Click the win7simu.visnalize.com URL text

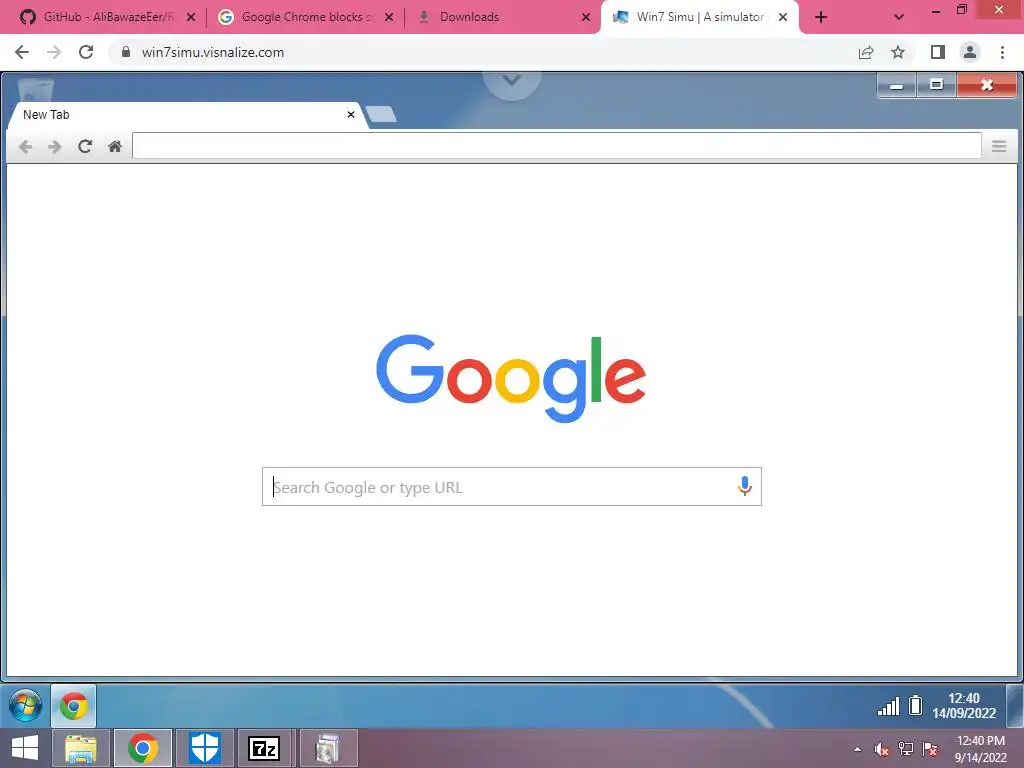(x=213, y=52)
